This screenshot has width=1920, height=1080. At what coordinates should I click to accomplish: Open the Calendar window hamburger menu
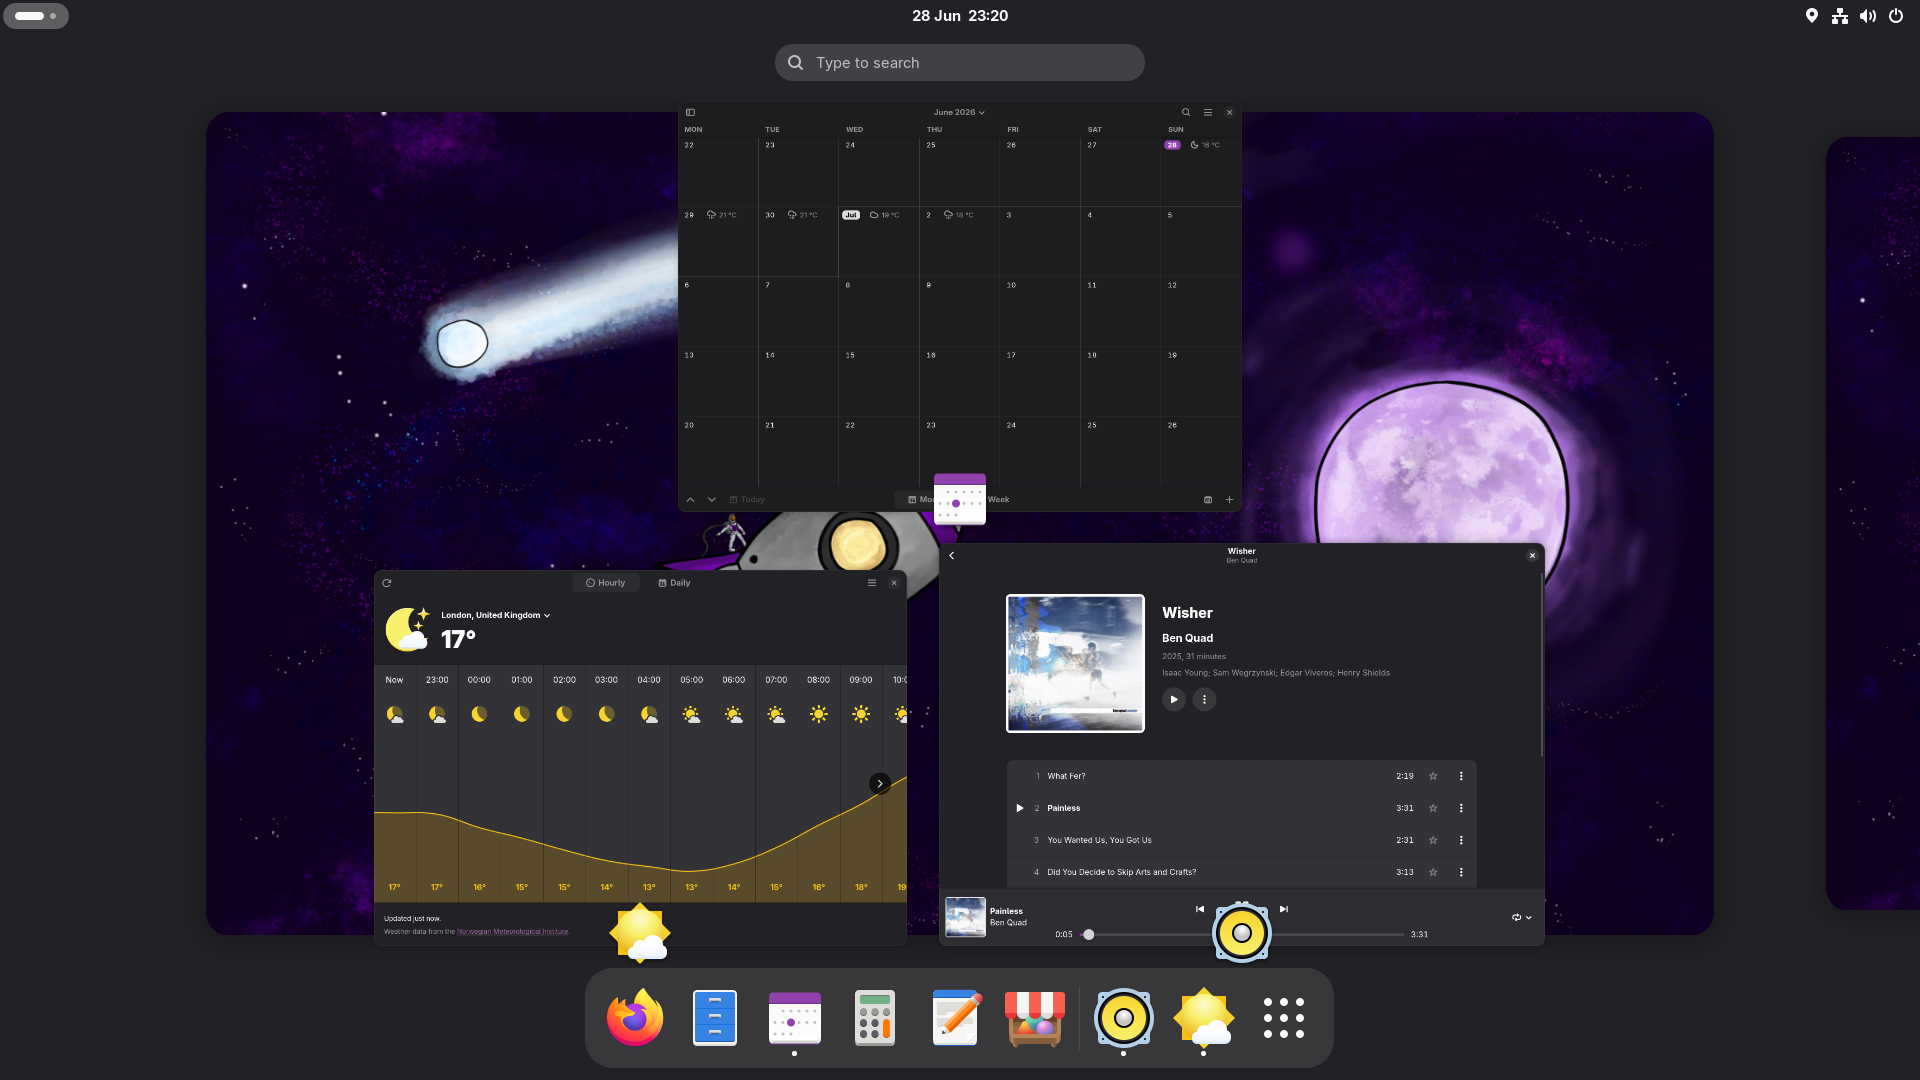click(1208, 112)
